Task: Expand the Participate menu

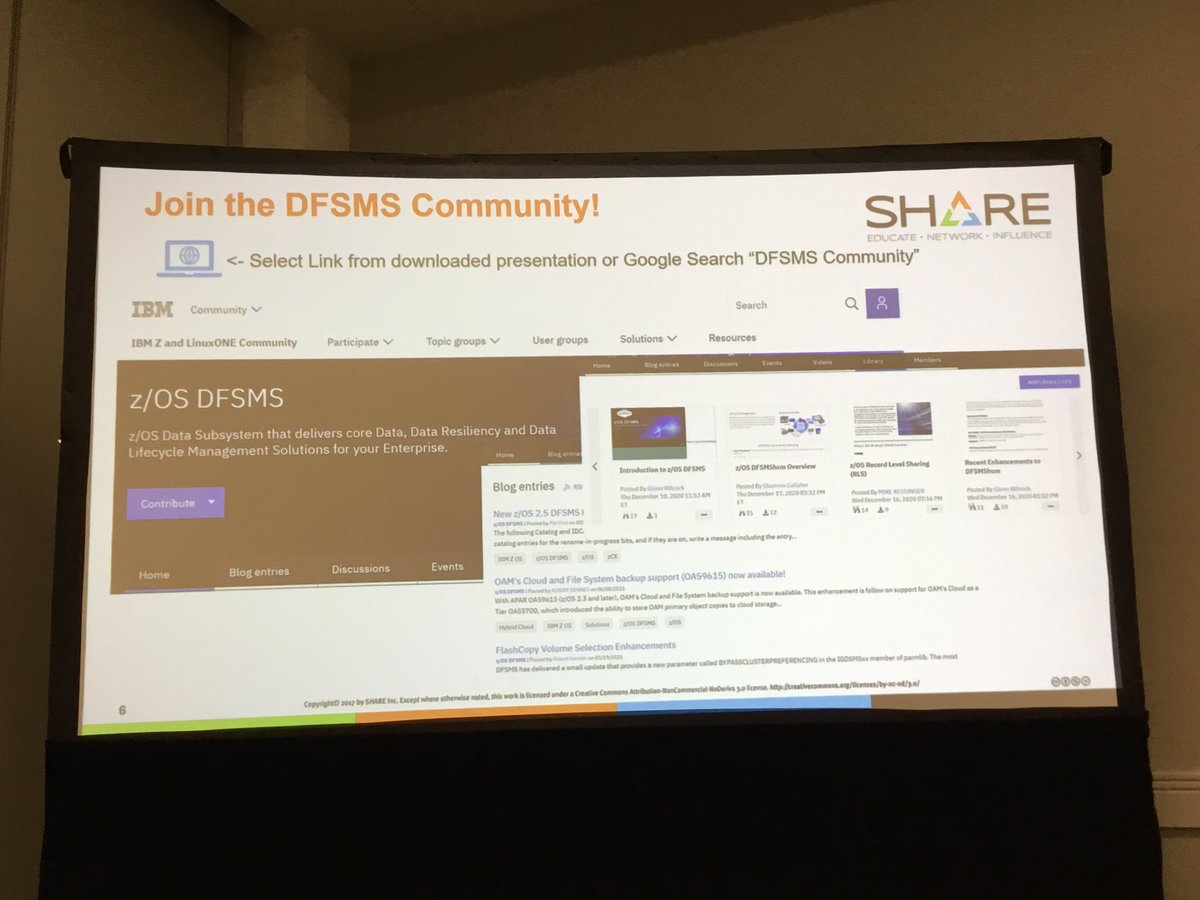Action: [x=360, y=341]
